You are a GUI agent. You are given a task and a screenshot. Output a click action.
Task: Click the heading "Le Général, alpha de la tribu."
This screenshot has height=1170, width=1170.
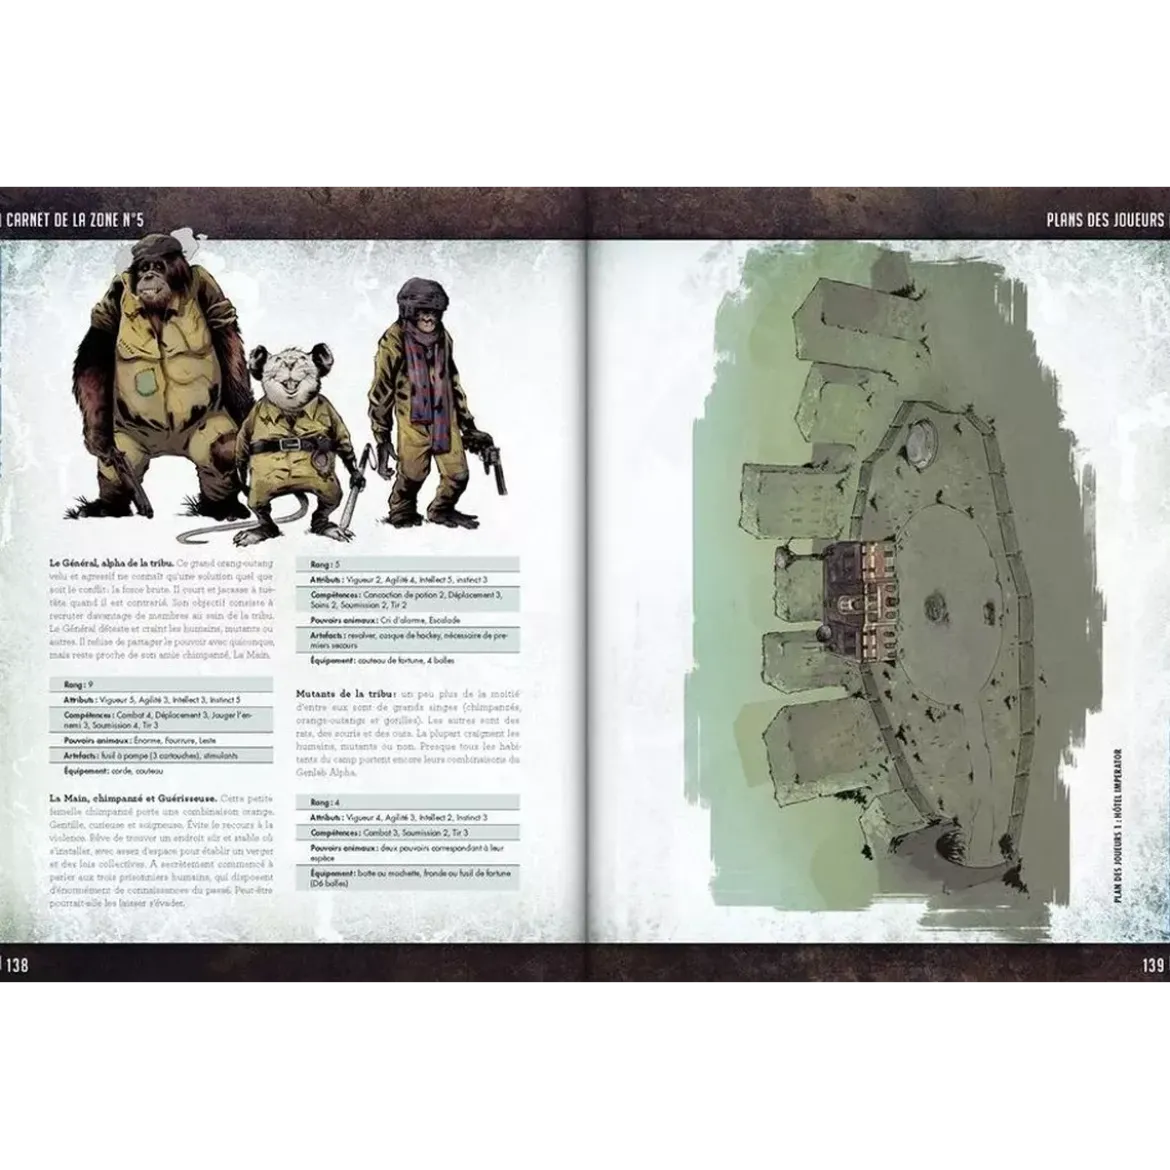tap(112, 563)
